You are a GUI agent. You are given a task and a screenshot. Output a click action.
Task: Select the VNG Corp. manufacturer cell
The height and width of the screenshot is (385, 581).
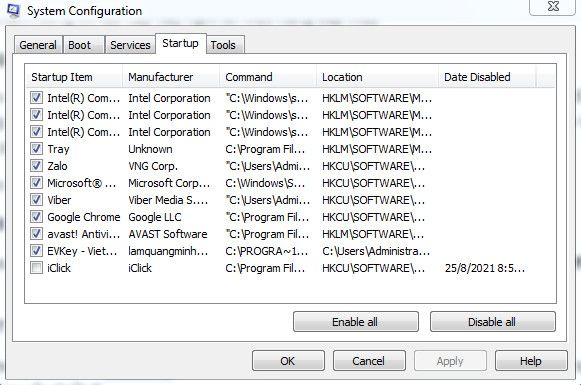click(x=153, y=166)
